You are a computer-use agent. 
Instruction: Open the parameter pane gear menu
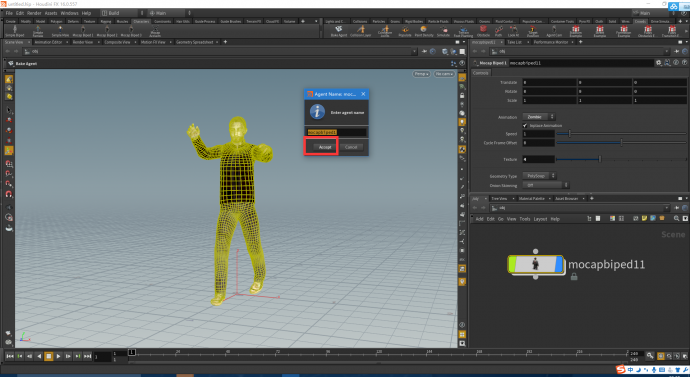pyautogui.click(x=659, y=63)
